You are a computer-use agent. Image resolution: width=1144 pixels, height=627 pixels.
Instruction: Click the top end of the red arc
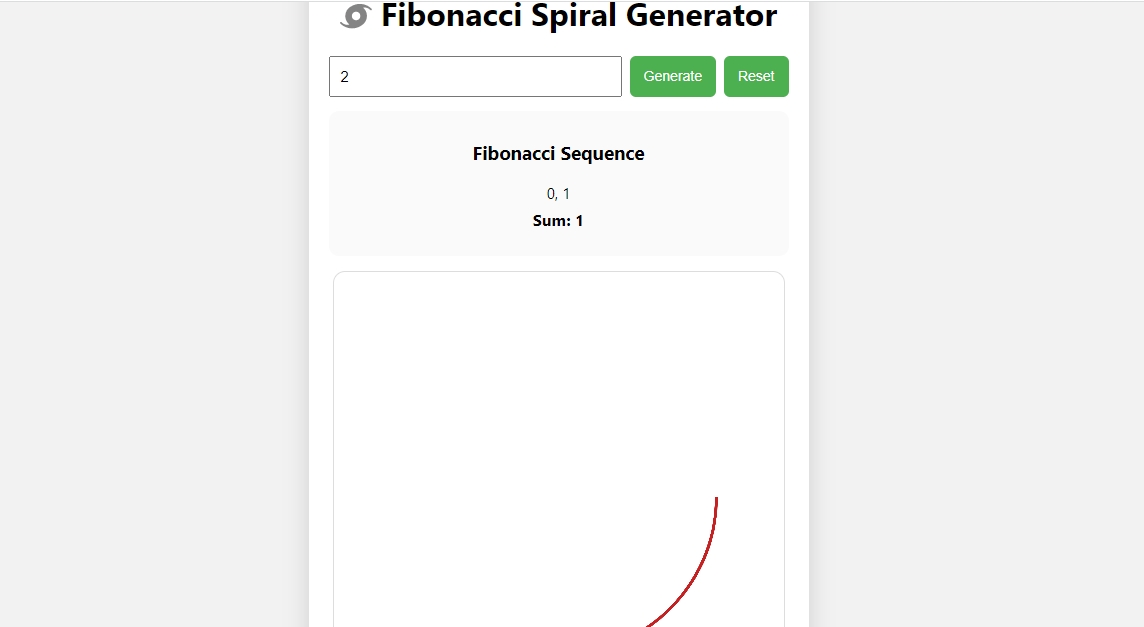(716, 499)
